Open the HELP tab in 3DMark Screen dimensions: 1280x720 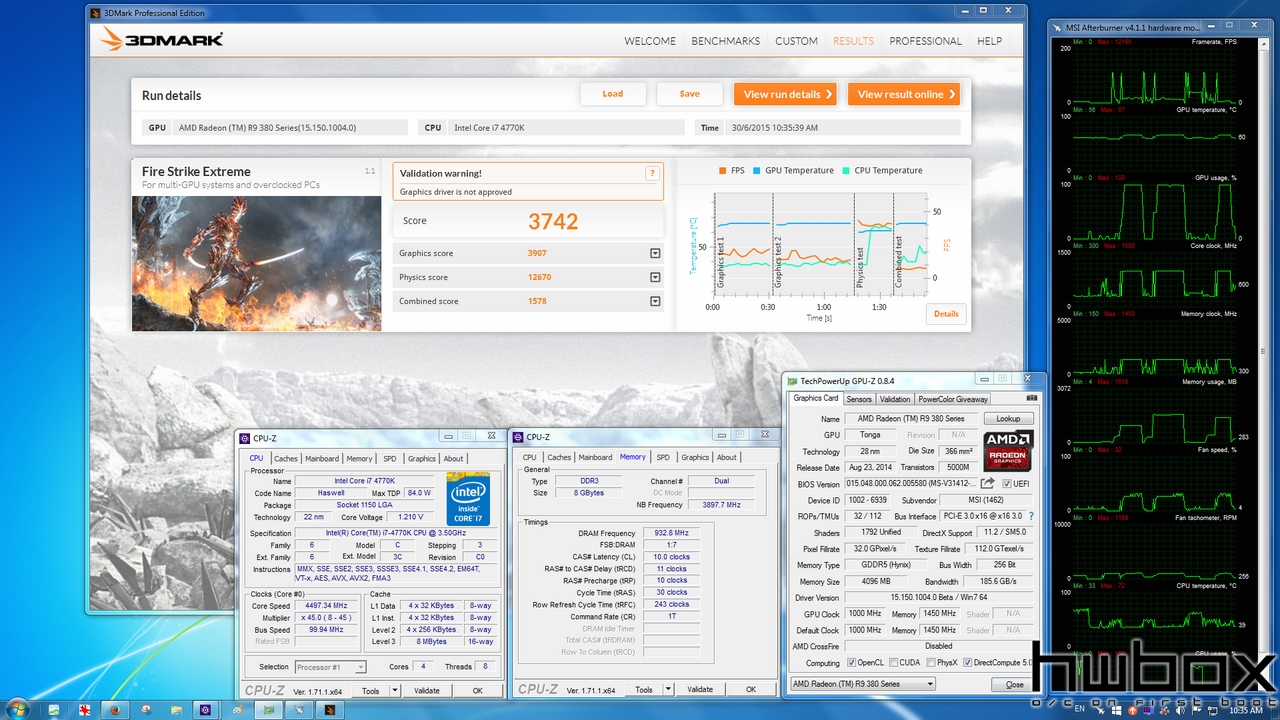(989, 41)
